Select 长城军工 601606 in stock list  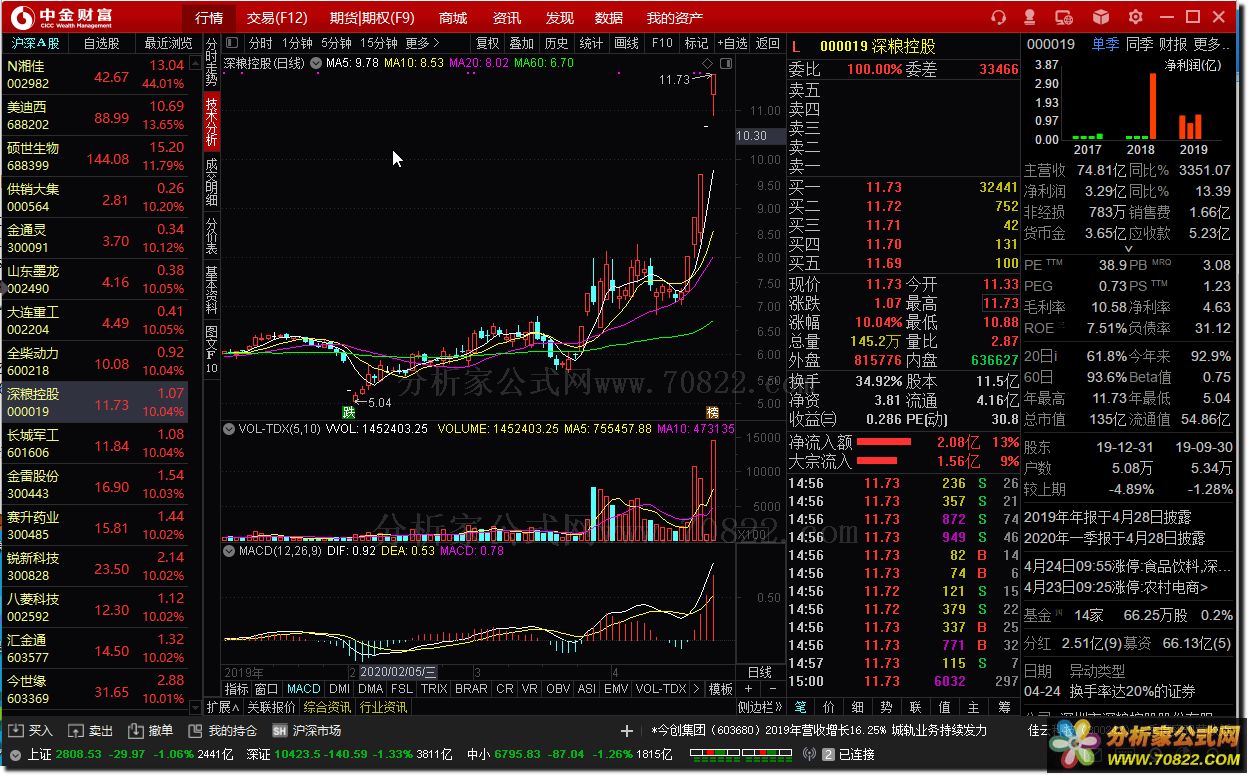95,444
